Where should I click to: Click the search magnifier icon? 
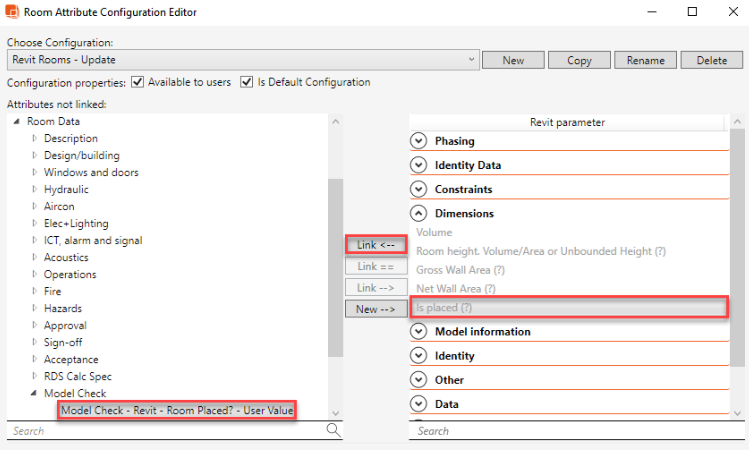click(333, 430)
